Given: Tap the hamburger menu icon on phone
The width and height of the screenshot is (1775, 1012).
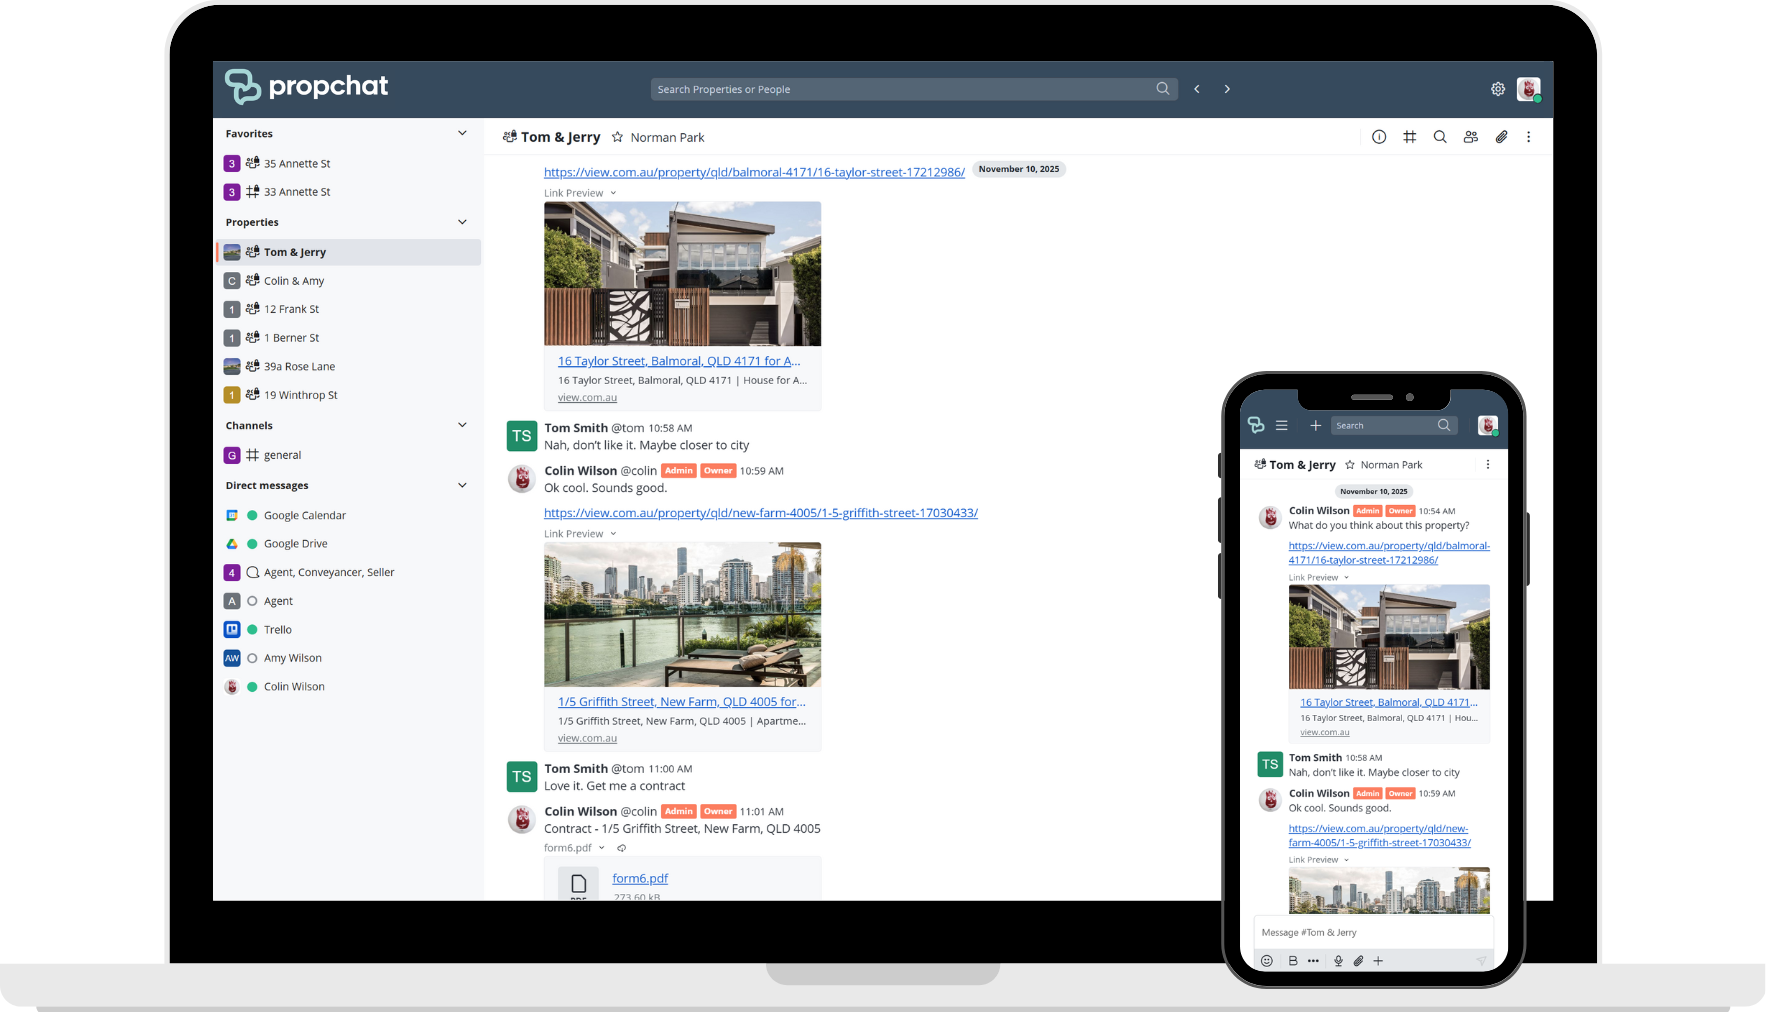Looking at the screenshot, I should click(x=1281, y=426).
